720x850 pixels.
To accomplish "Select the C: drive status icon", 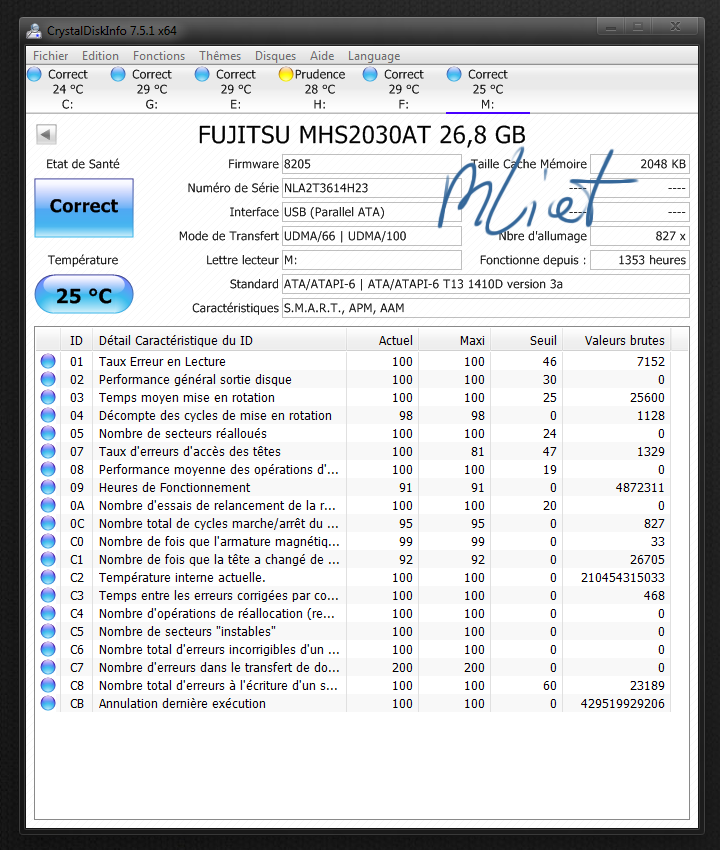I will pos(34,74).
